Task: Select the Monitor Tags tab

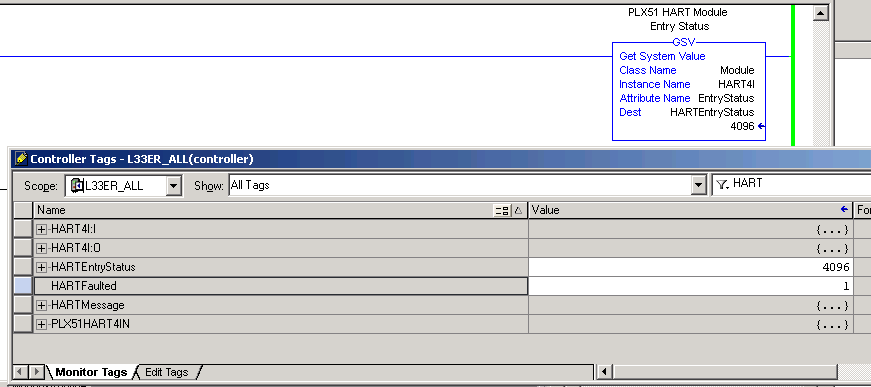Action: point(91,372)
